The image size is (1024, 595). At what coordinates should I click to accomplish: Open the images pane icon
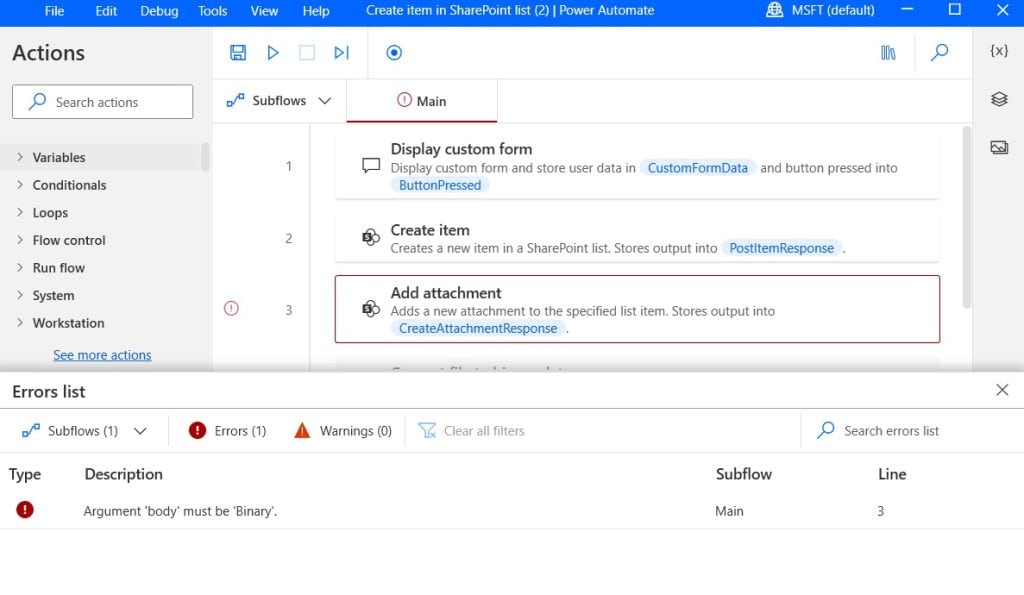point(999,148)
